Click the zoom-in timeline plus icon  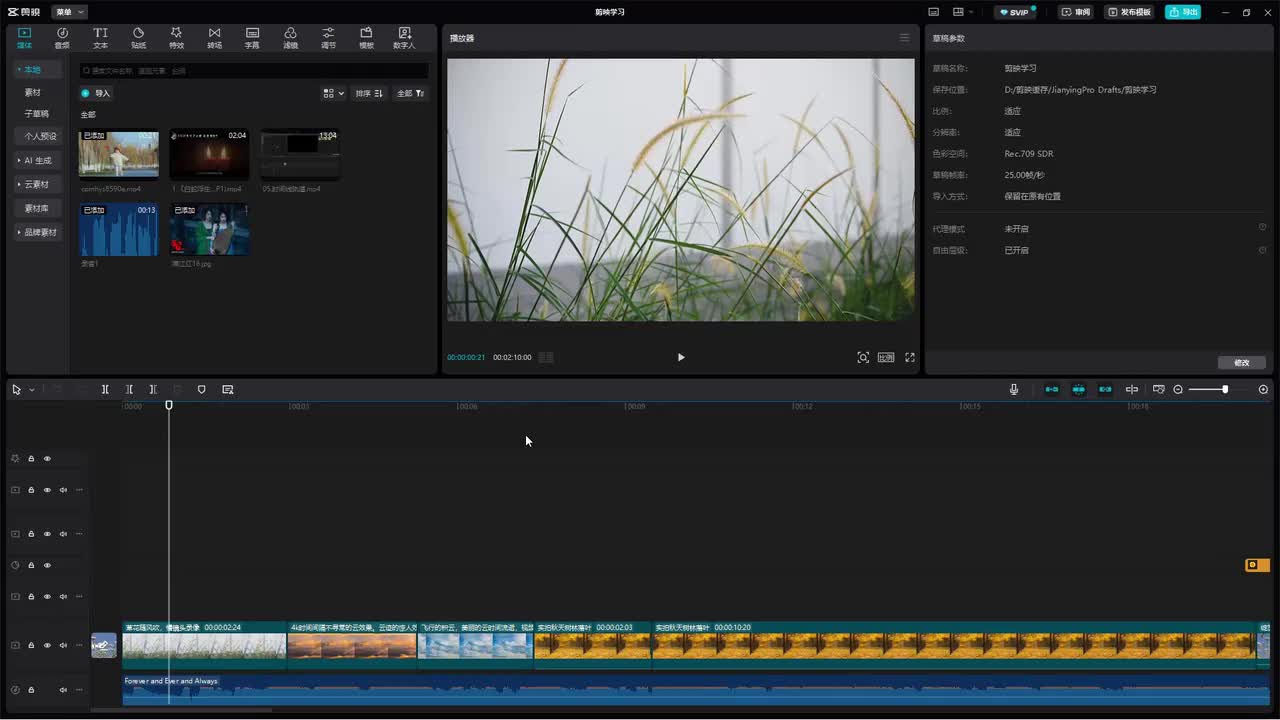(x=1263, y=389)
